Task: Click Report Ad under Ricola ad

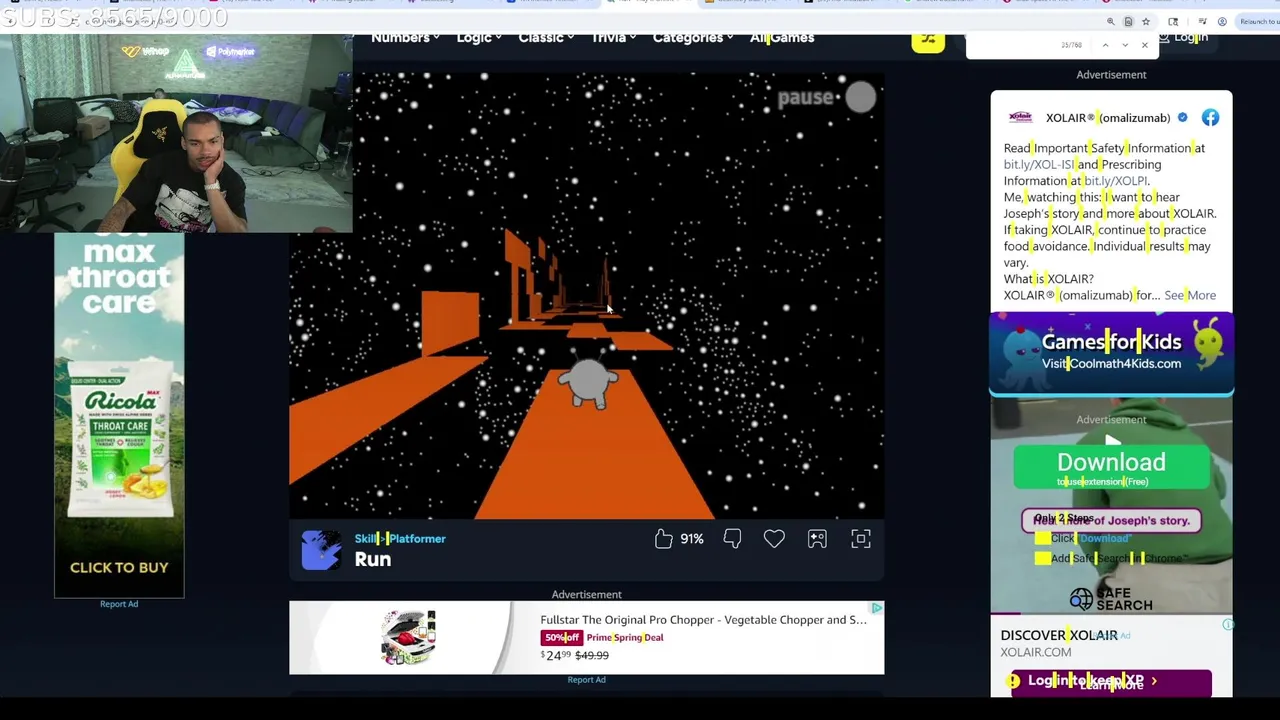Action: pos(119,604)
